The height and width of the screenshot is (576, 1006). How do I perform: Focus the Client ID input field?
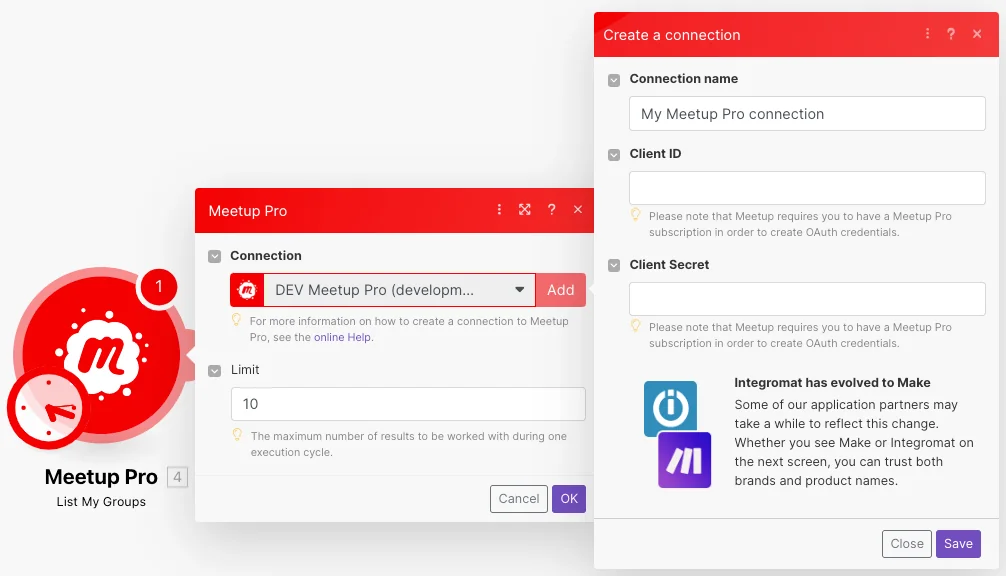pyautogui.click(x=807, y=188)
